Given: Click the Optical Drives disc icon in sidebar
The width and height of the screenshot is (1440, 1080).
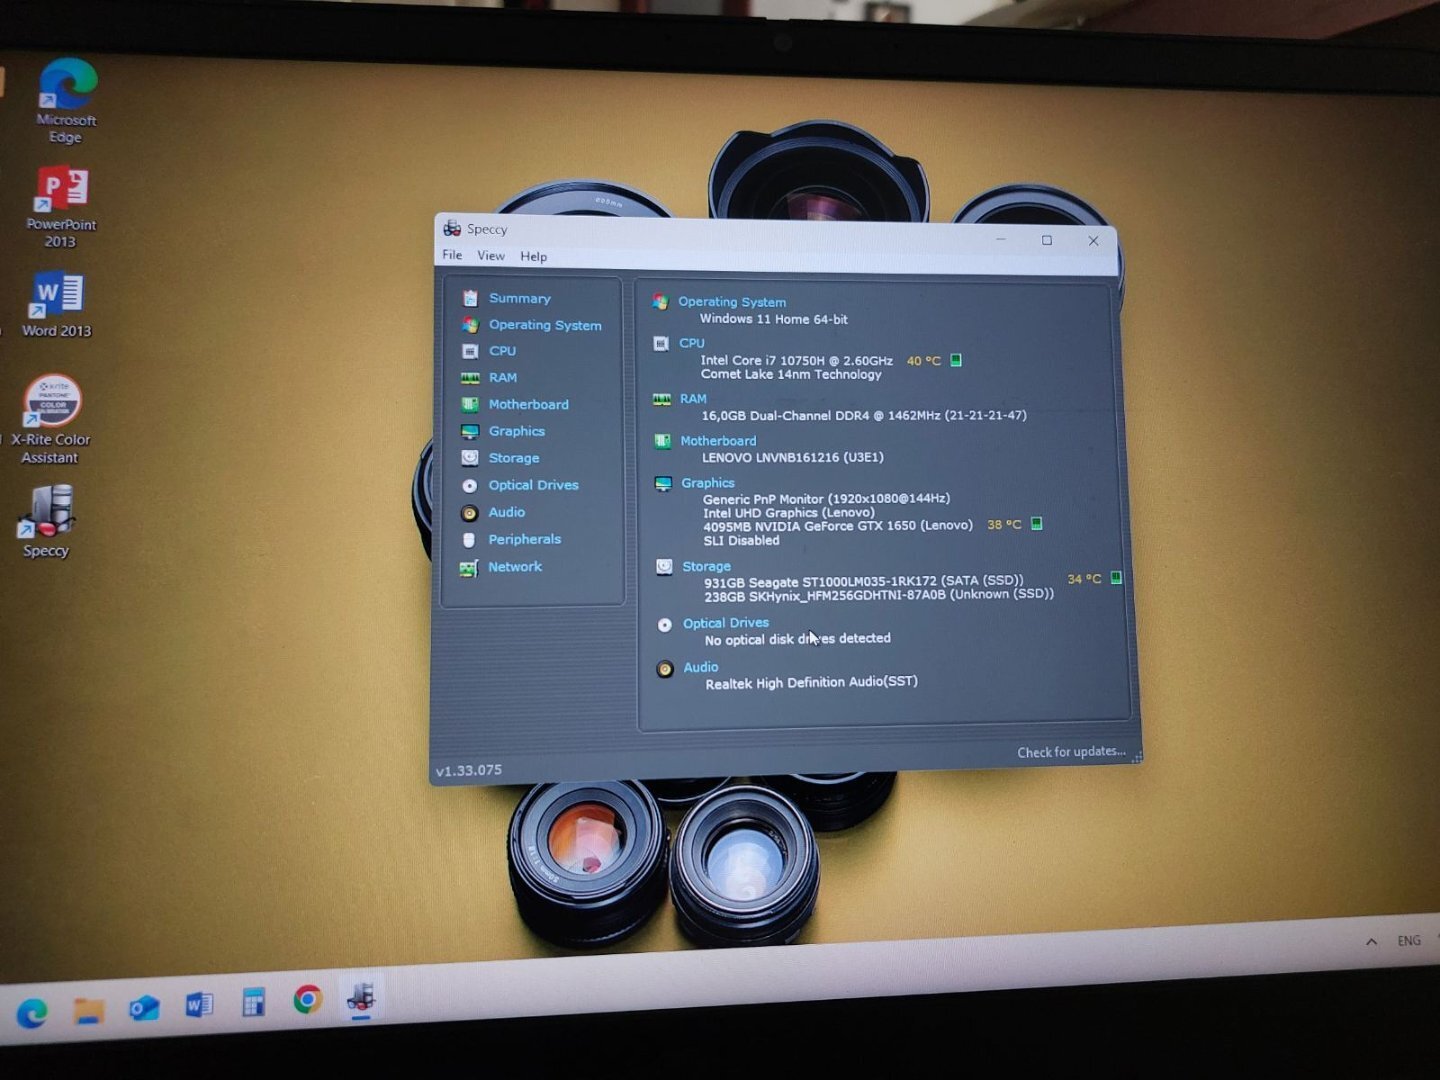Looking at the screenshot, I should (469, 485).
